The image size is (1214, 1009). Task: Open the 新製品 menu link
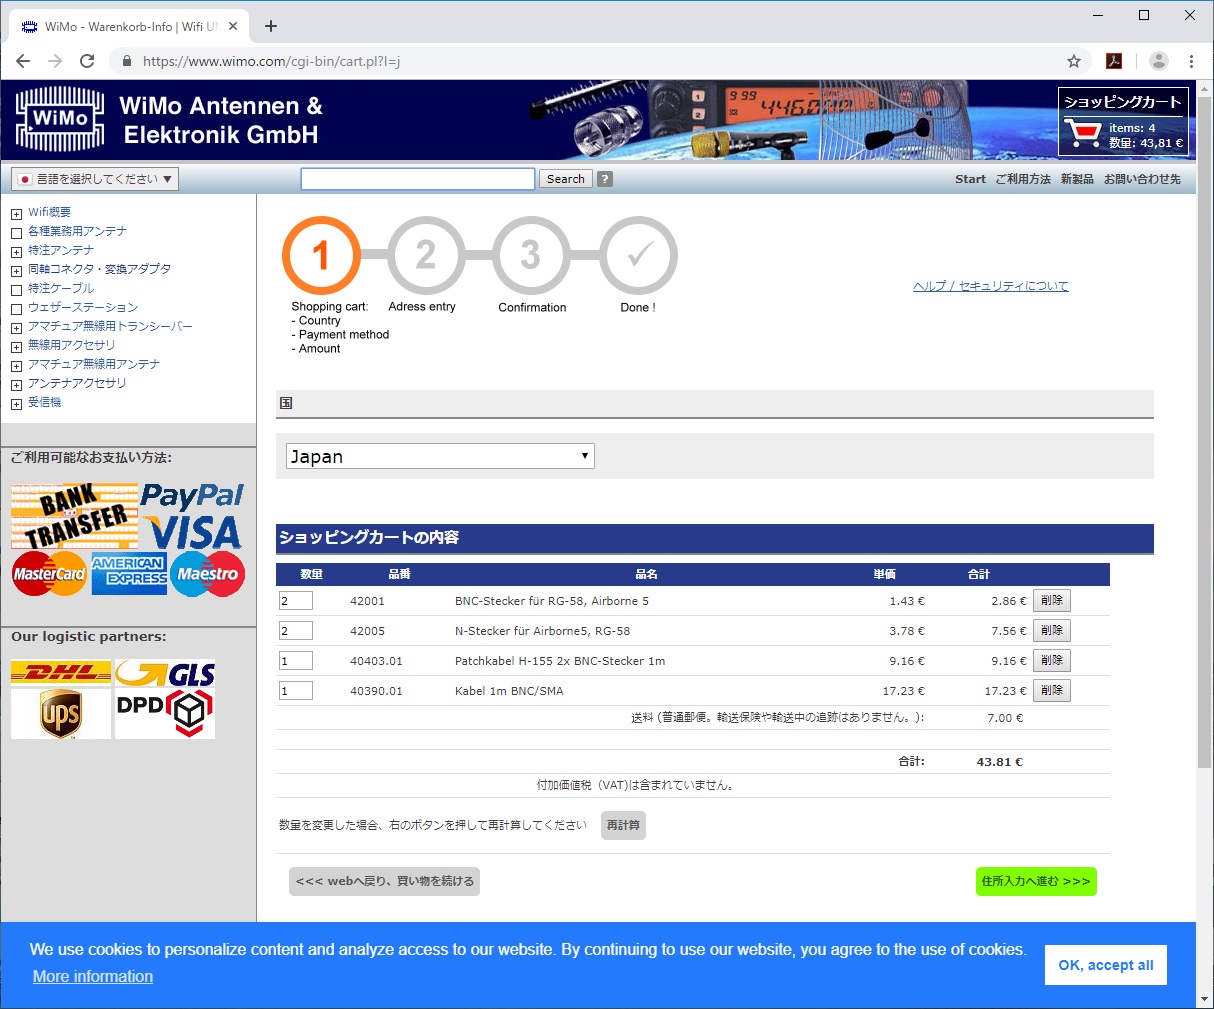(1077, 179)
